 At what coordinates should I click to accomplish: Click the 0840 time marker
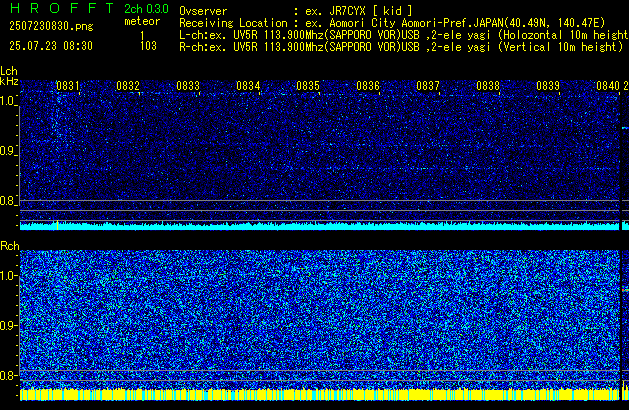point(608,86)
